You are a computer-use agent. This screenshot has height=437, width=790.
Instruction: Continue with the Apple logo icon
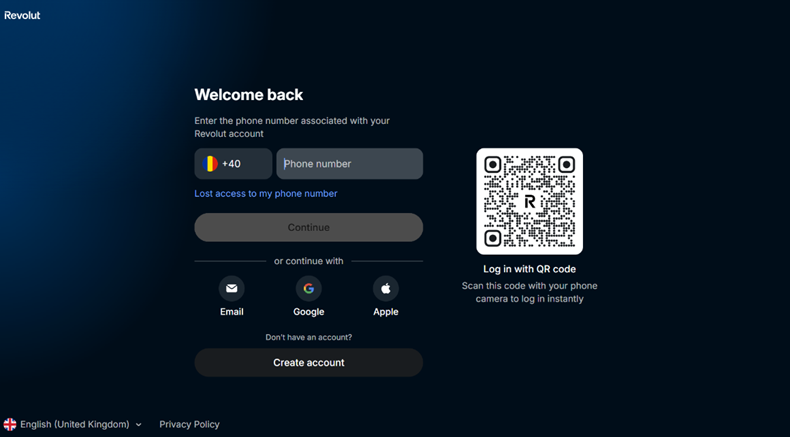click(386, 288)
